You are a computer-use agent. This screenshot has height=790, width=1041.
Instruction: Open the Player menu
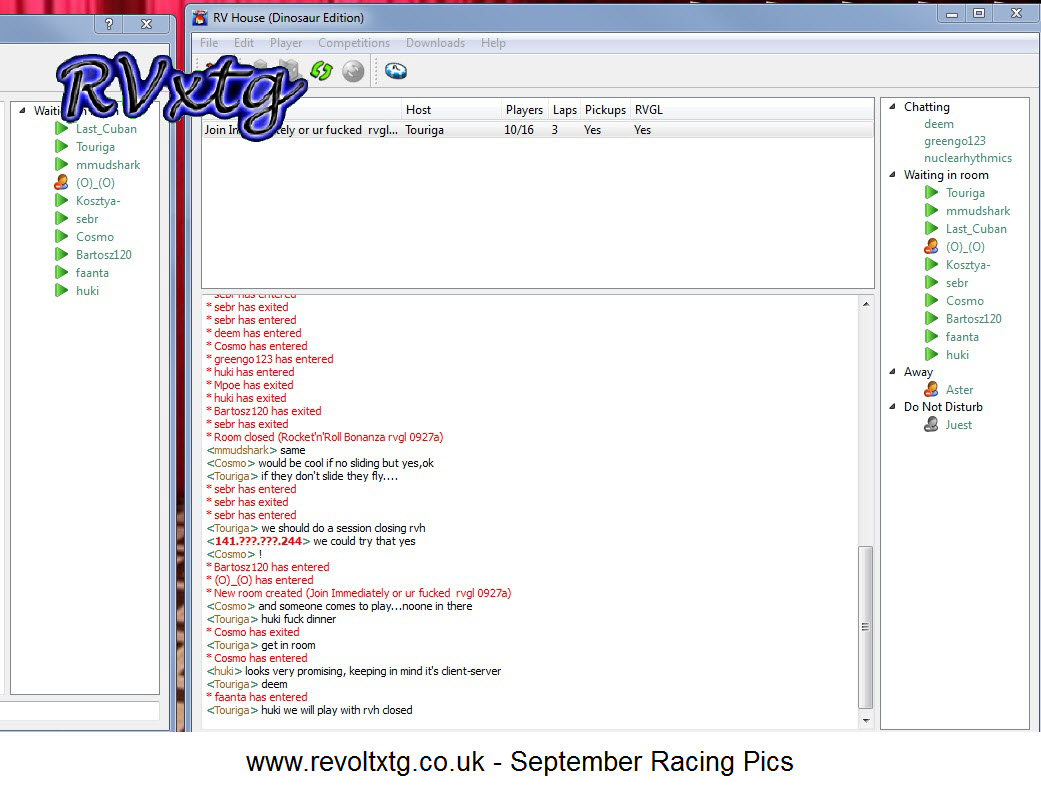286,42
